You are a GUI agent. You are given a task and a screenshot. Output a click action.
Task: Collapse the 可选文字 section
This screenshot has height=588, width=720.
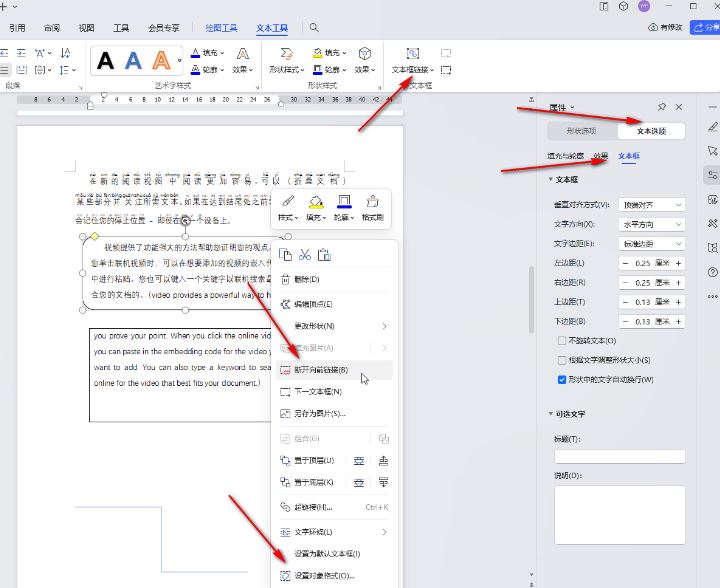pyautogui.click(x=551, y=414)
